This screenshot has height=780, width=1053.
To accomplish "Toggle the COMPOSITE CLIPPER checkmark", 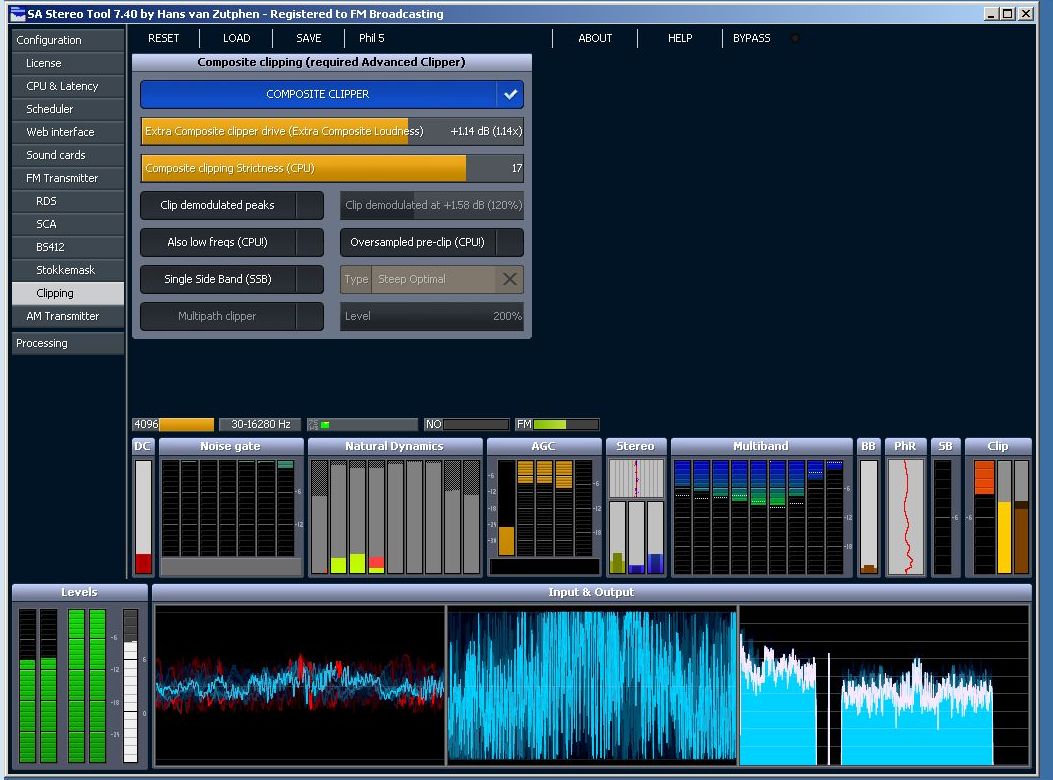I will (x=510, y=94).
